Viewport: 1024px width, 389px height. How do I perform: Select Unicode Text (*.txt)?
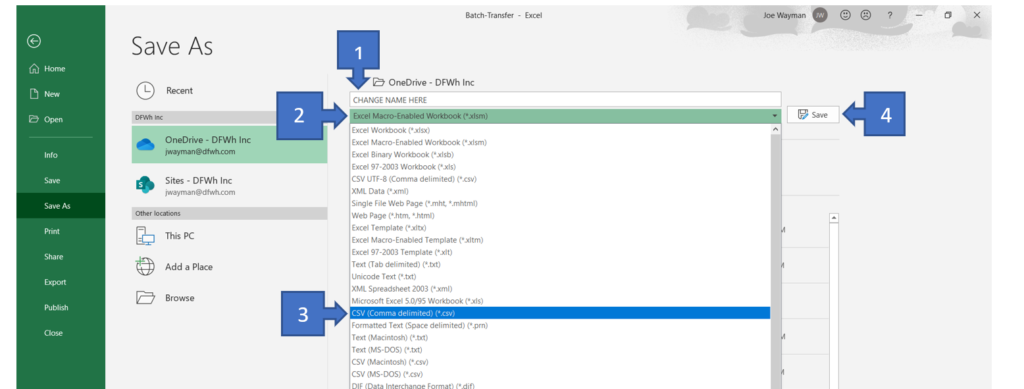[x=560, y=276]
